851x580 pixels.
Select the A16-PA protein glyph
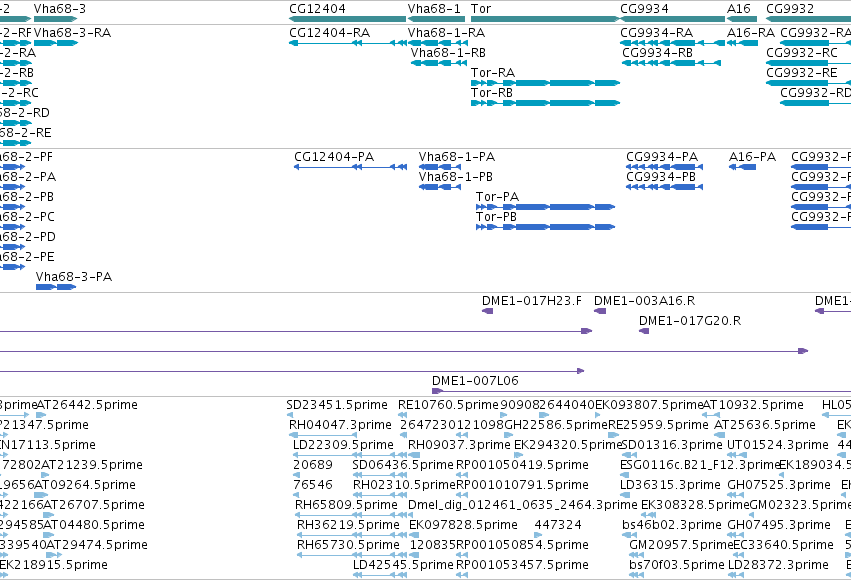pos(742,167)
